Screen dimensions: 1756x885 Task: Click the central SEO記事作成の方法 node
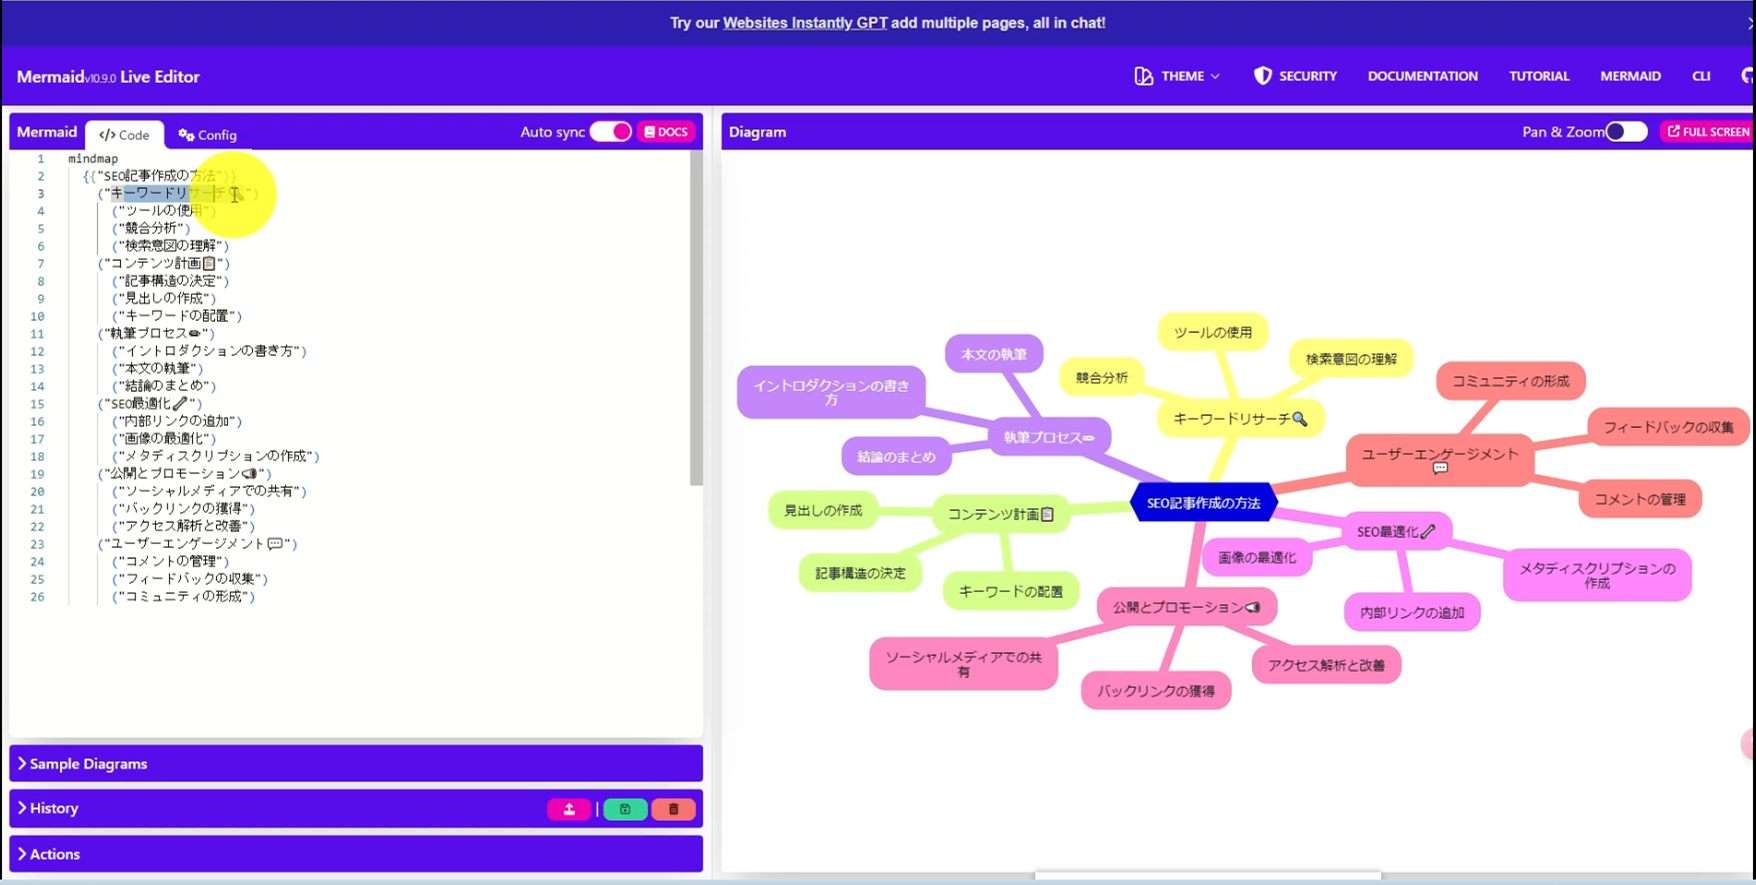(1203, 503)
